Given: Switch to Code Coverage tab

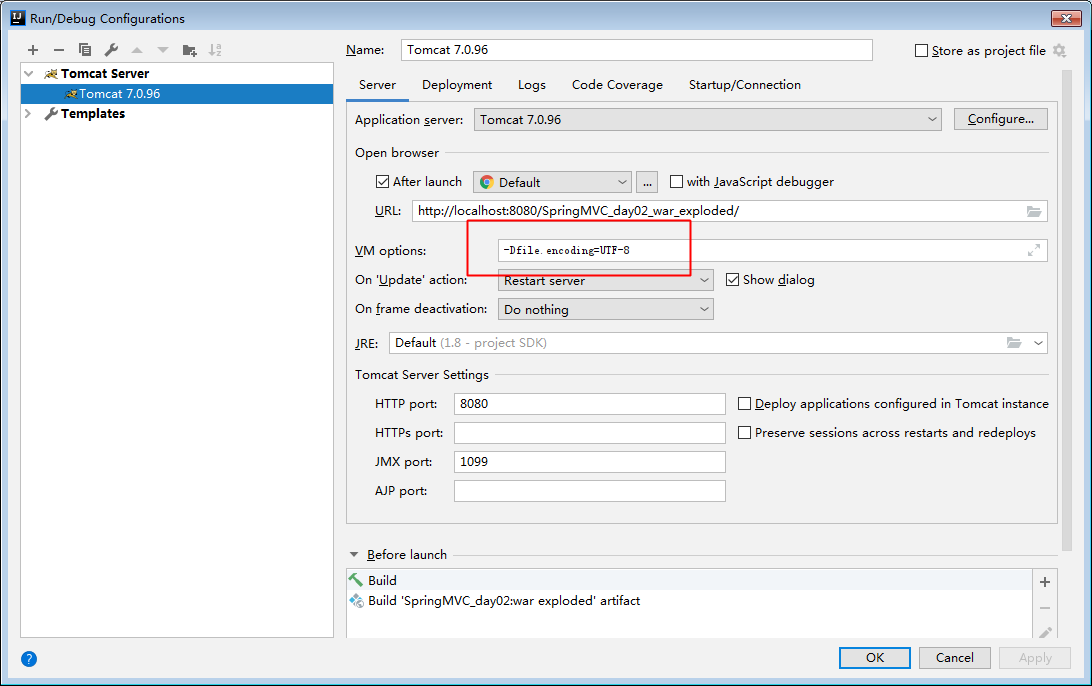Looking at the screenshot, I should [617, 85].
